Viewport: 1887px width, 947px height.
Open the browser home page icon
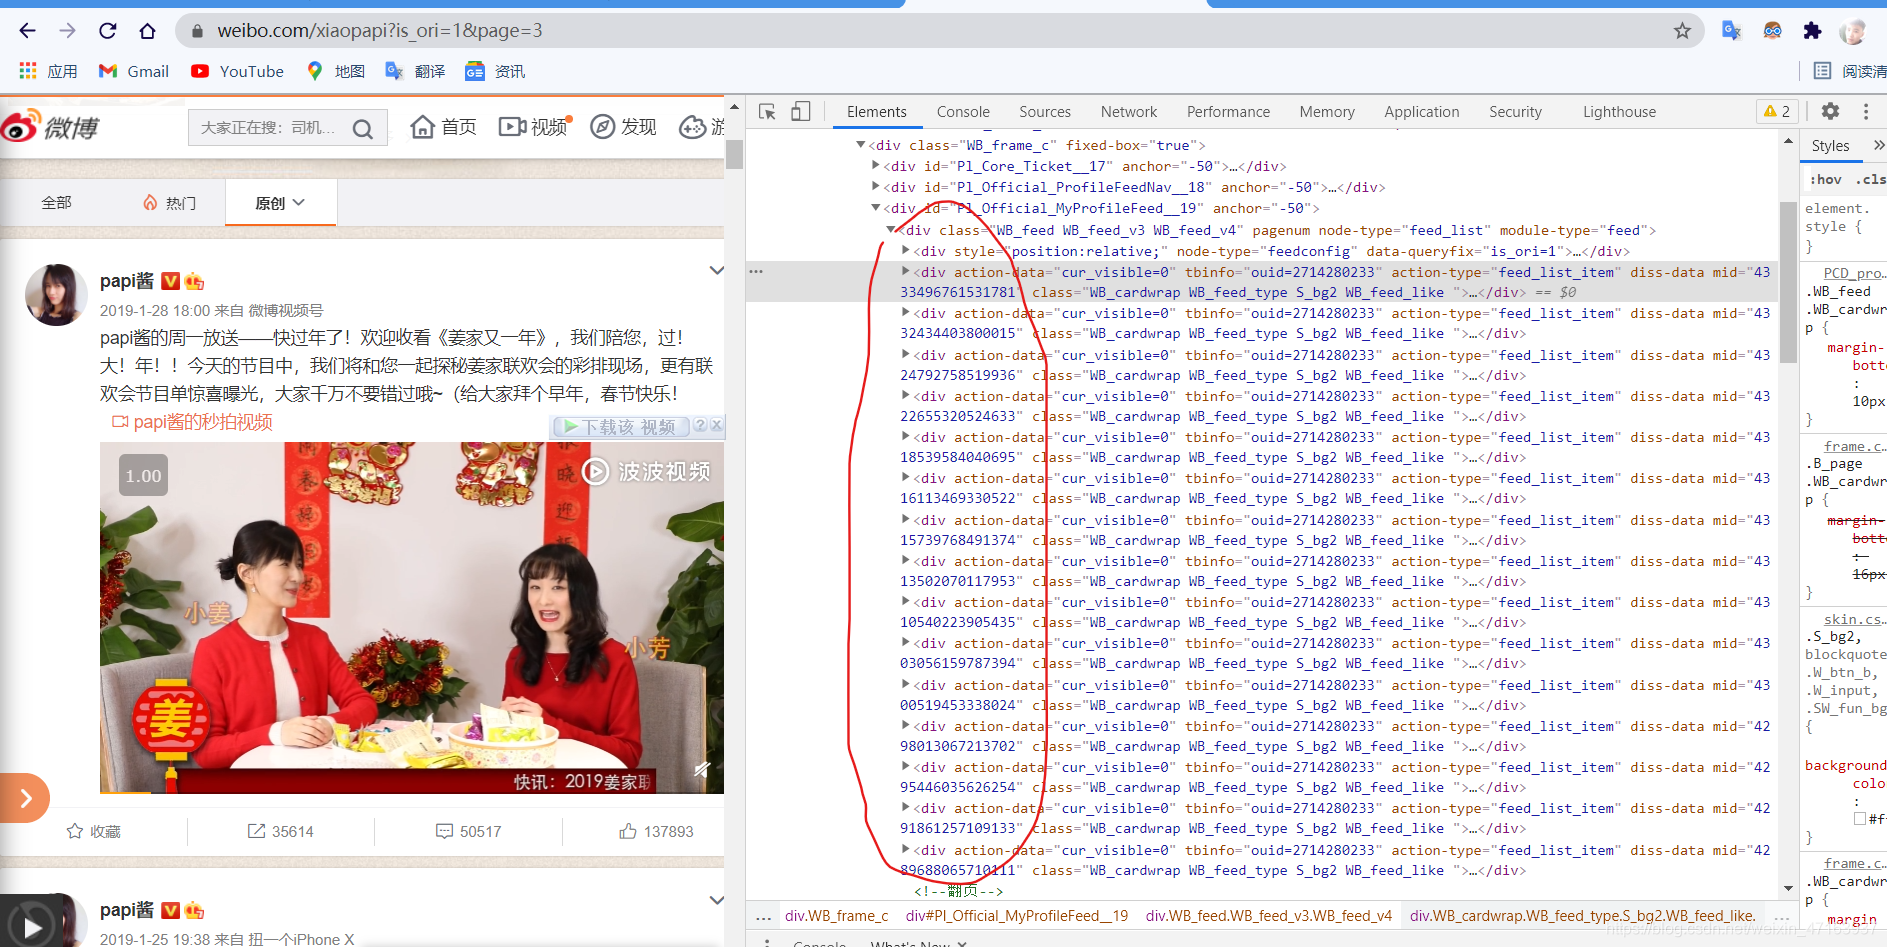(x=147, y=31)
